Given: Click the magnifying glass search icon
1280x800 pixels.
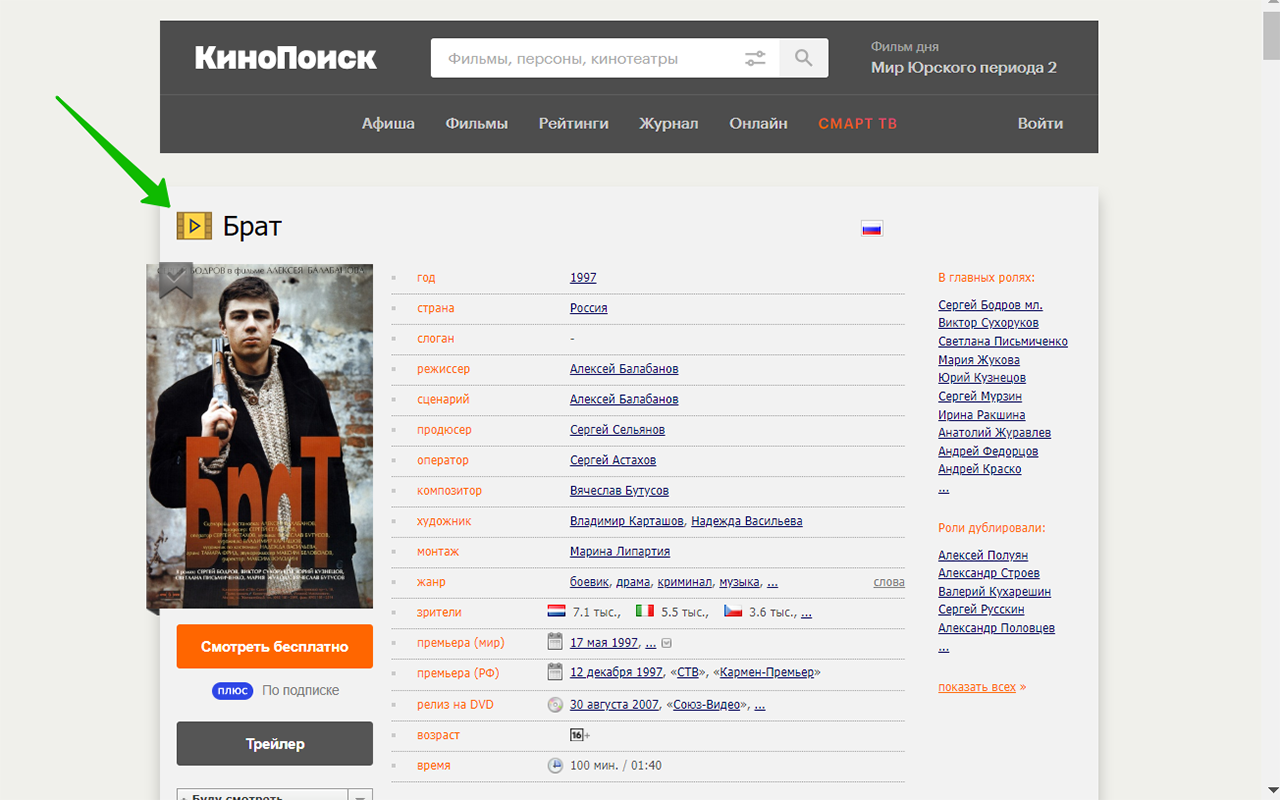Looking at the screenshot, I should click(x=804, y=58).
